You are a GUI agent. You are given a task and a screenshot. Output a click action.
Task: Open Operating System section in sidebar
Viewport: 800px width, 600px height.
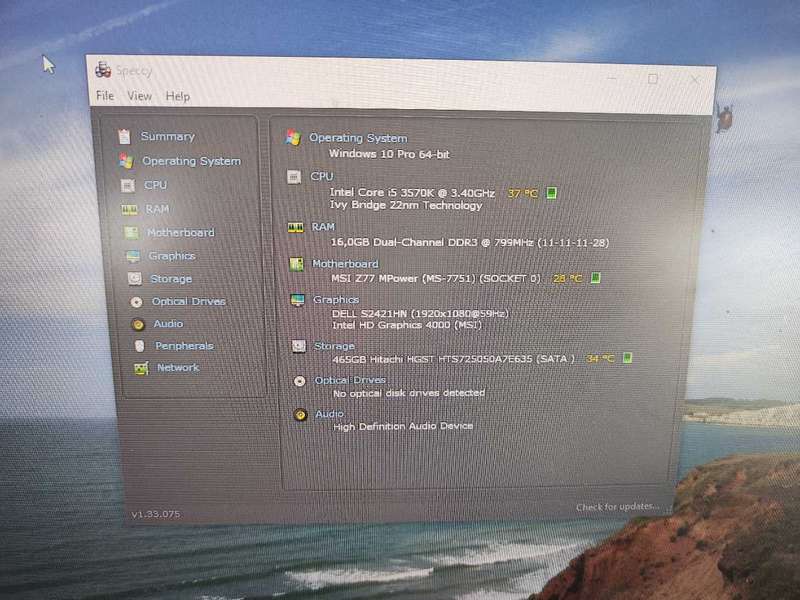coord(191,161)
